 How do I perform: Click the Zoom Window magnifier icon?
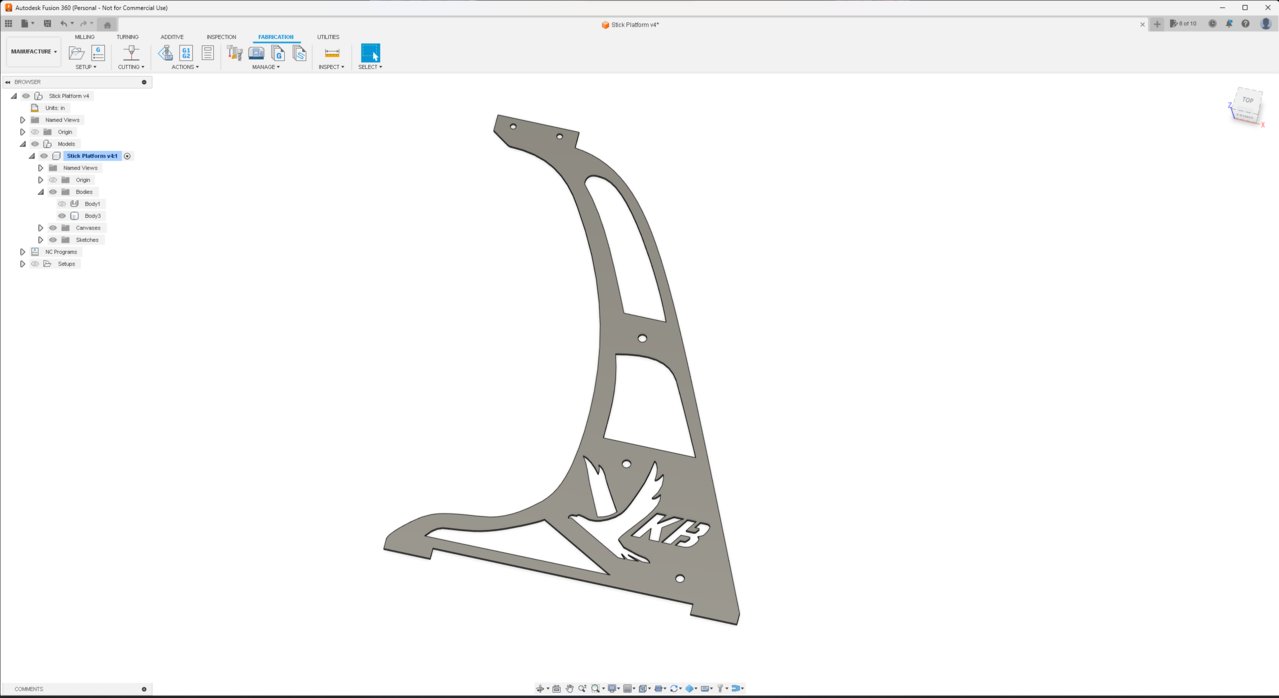point(595,688)
